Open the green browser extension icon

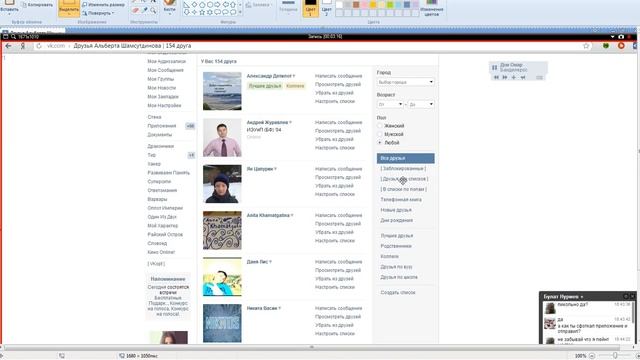pos(606,46)
